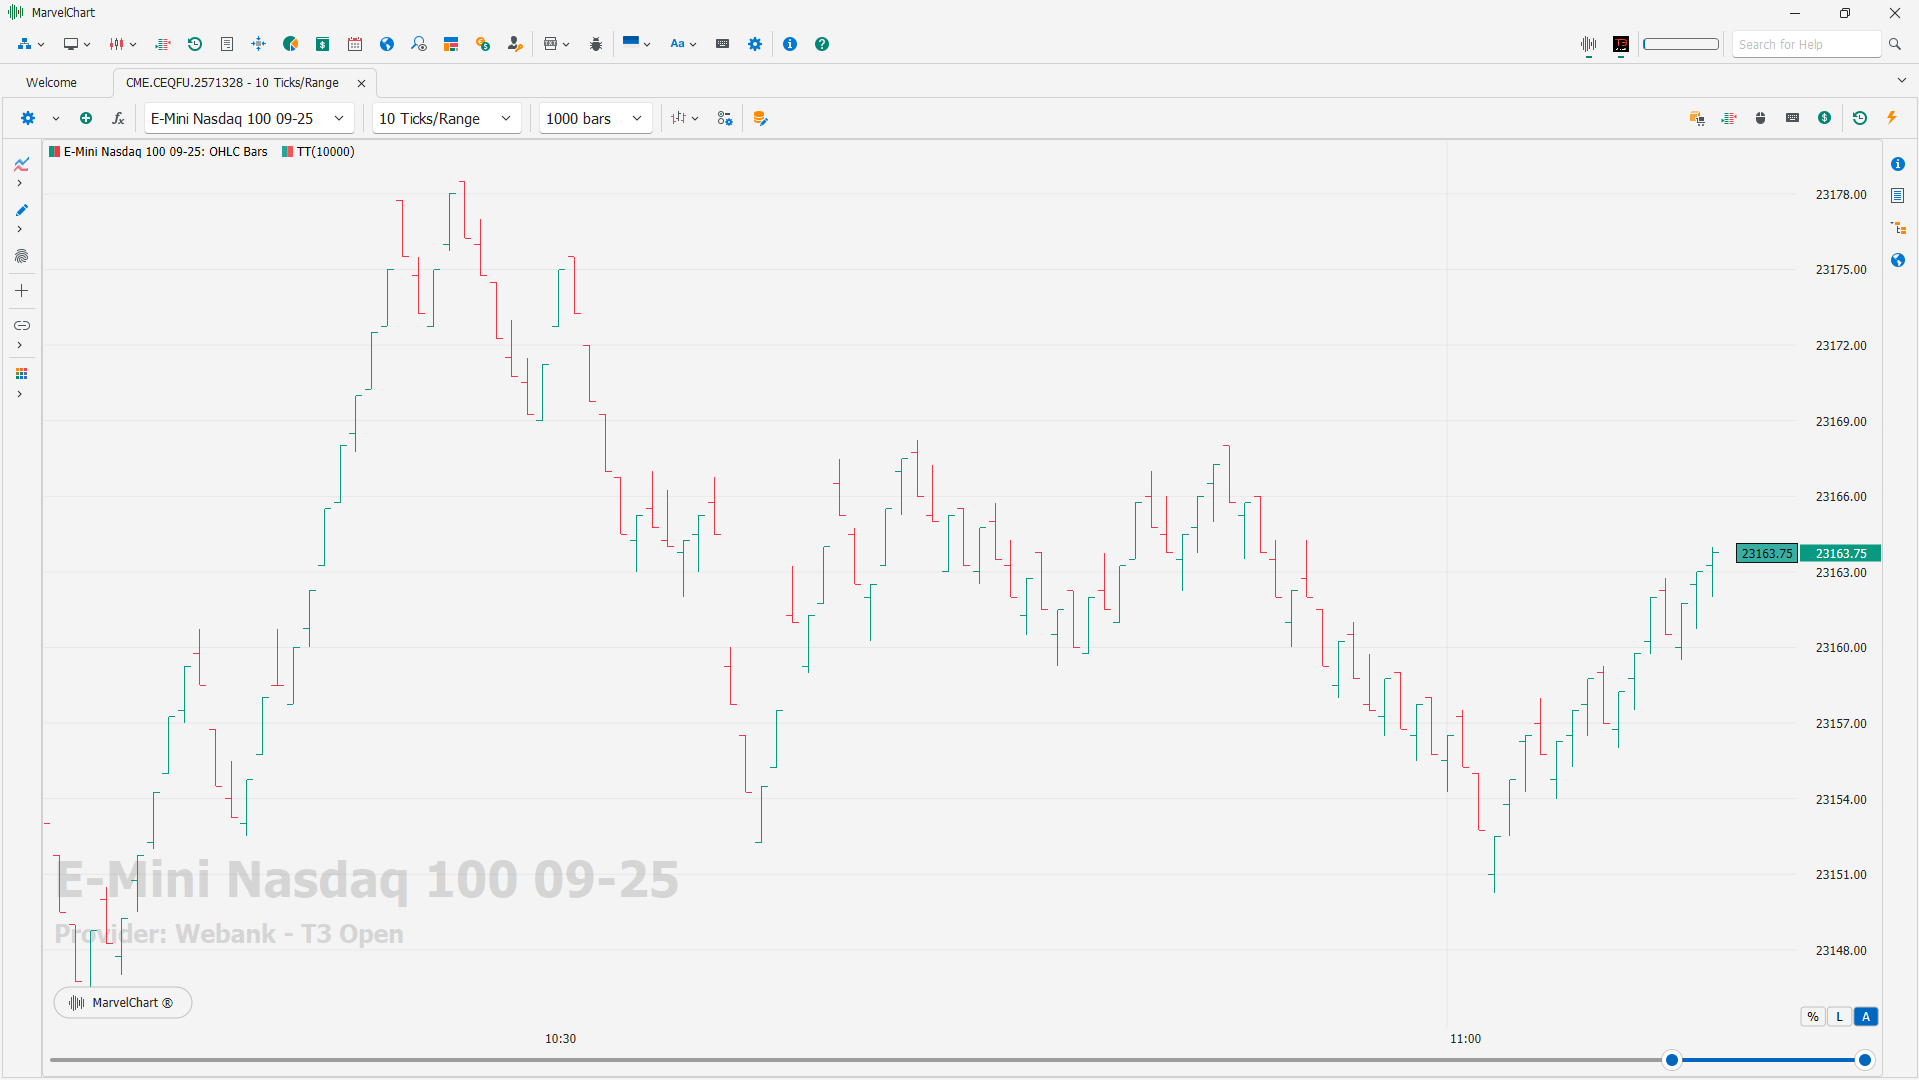
Task: Click the left handle of time range slider
Action: (1672, 1060)
